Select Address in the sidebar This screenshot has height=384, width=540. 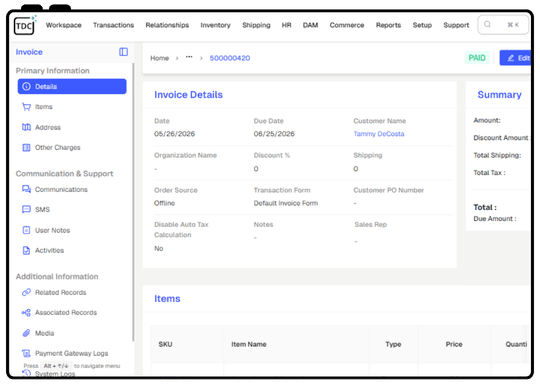[x=72, y=127]
